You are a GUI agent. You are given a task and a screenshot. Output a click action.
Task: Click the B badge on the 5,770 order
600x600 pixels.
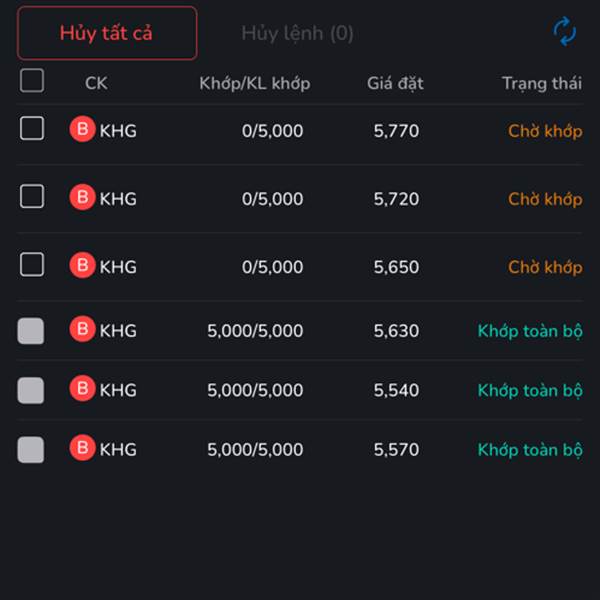point(82,129)
